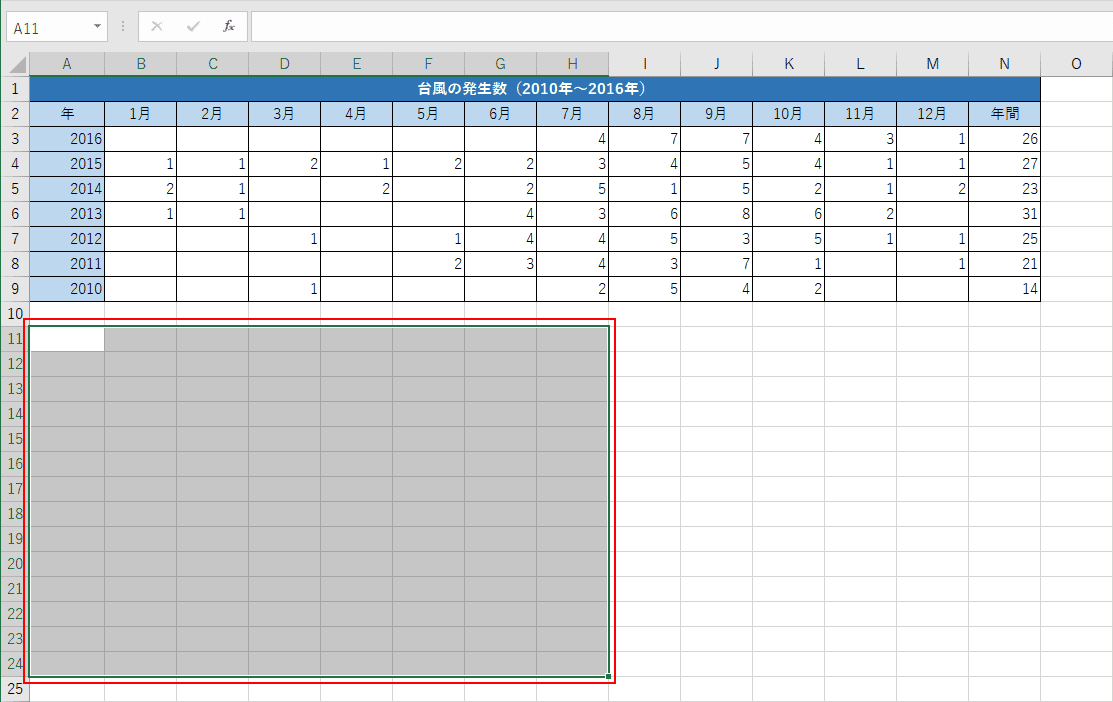
Task: Click the Enter checkmark icon in formula bar
Action: [192, 26]
